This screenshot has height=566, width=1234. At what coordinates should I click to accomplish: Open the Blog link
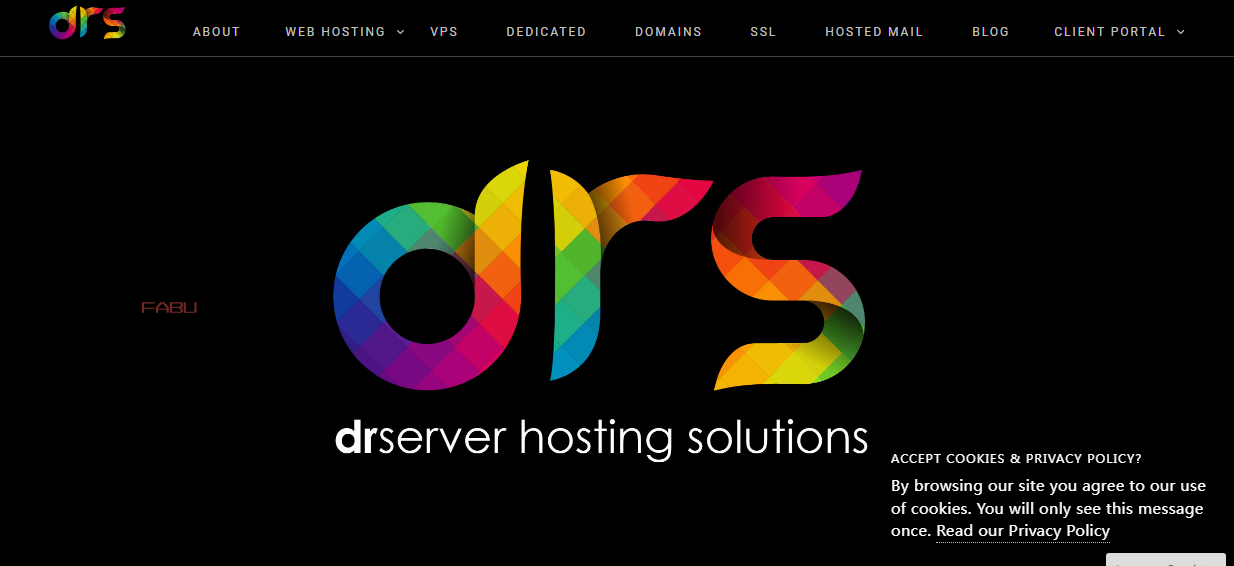click(990, 32)
